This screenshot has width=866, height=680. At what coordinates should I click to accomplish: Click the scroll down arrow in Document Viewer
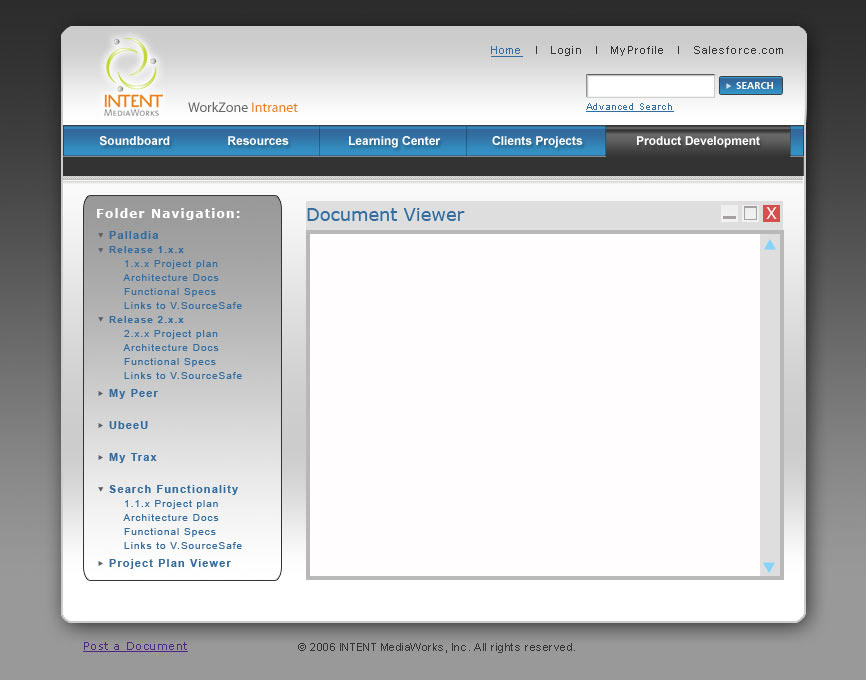(769, 567)
